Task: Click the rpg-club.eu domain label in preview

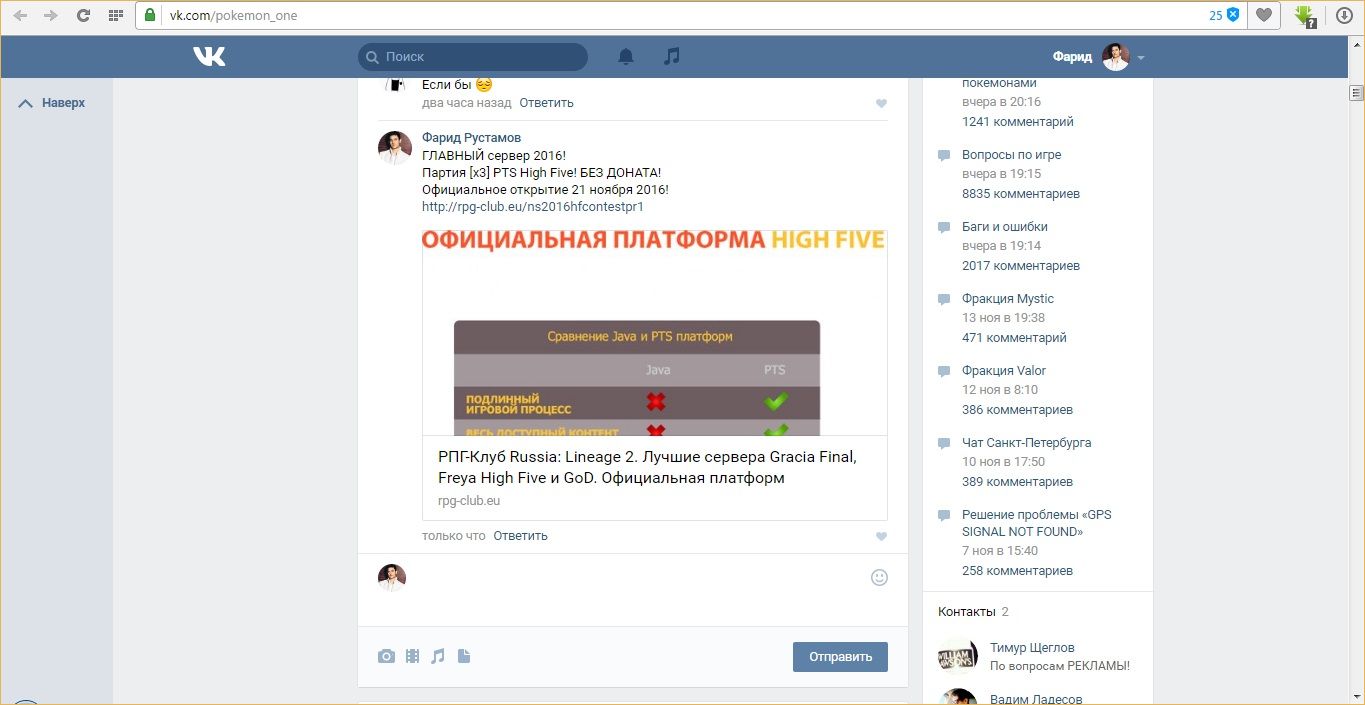Action: (x=469, y=501)
